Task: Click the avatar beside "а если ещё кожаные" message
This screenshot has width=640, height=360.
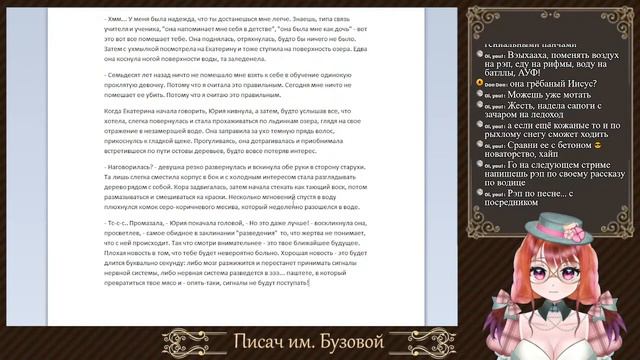Action: coord(480,124)
